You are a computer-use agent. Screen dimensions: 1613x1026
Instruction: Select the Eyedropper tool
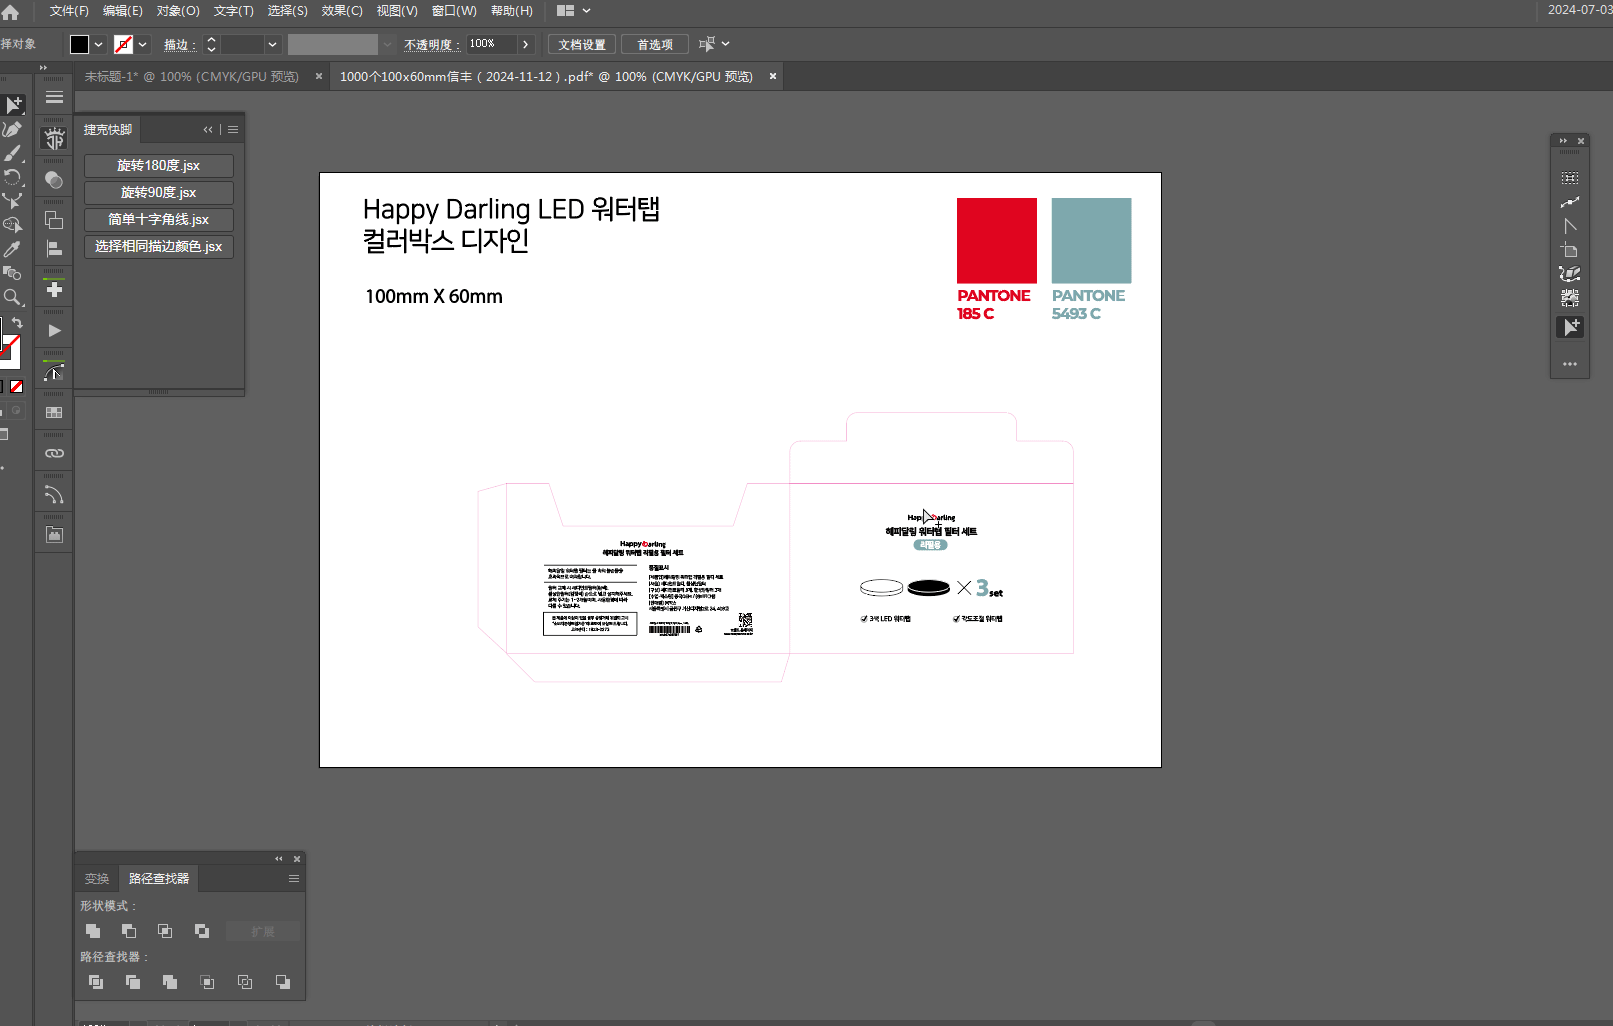pyautogui.click(x=12, y=249)
